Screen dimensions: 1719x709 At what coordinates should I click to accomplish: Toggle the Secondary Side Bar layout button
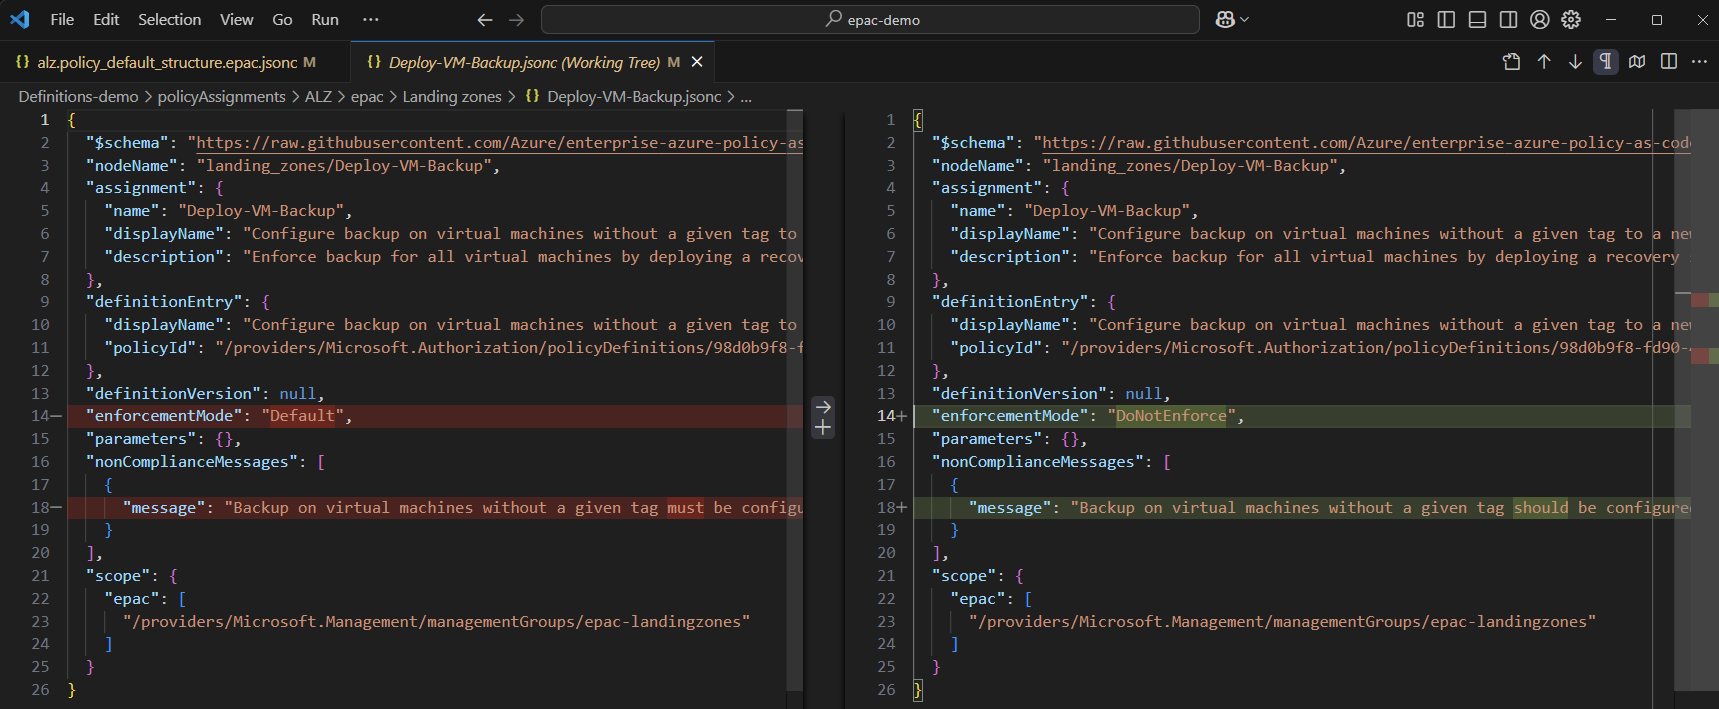pos(1508,20)
